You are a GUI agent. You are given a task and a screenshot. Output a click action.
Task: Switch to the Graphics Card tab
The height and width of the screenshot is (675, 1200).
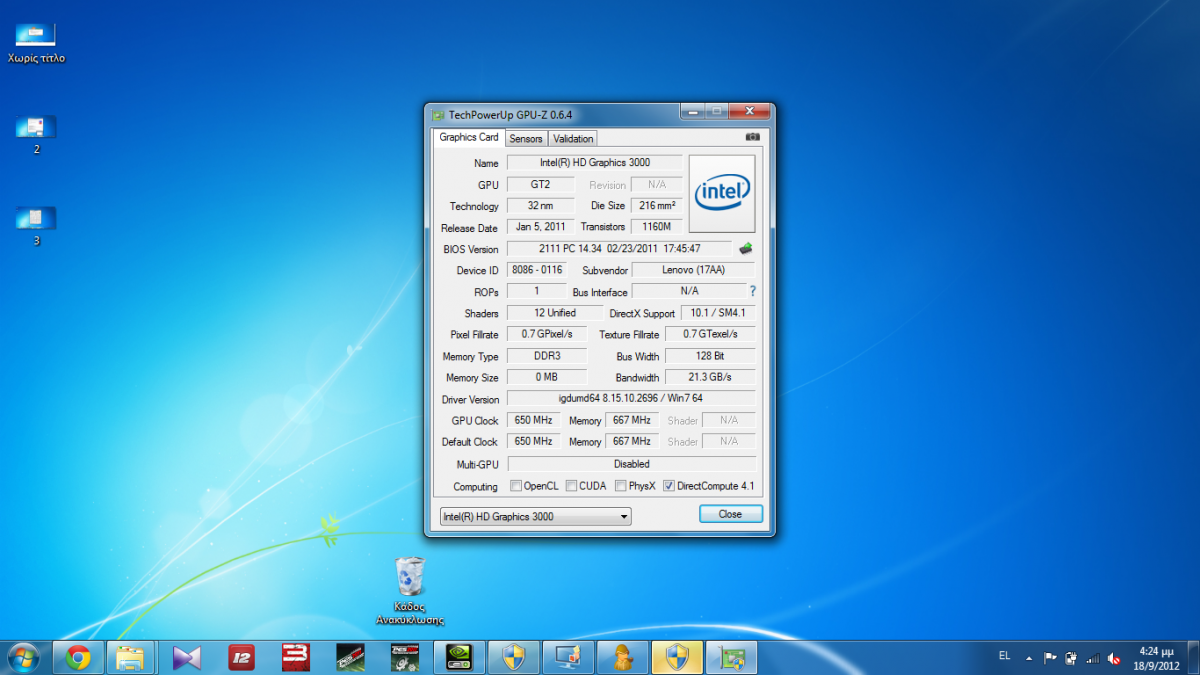(469, 137)
